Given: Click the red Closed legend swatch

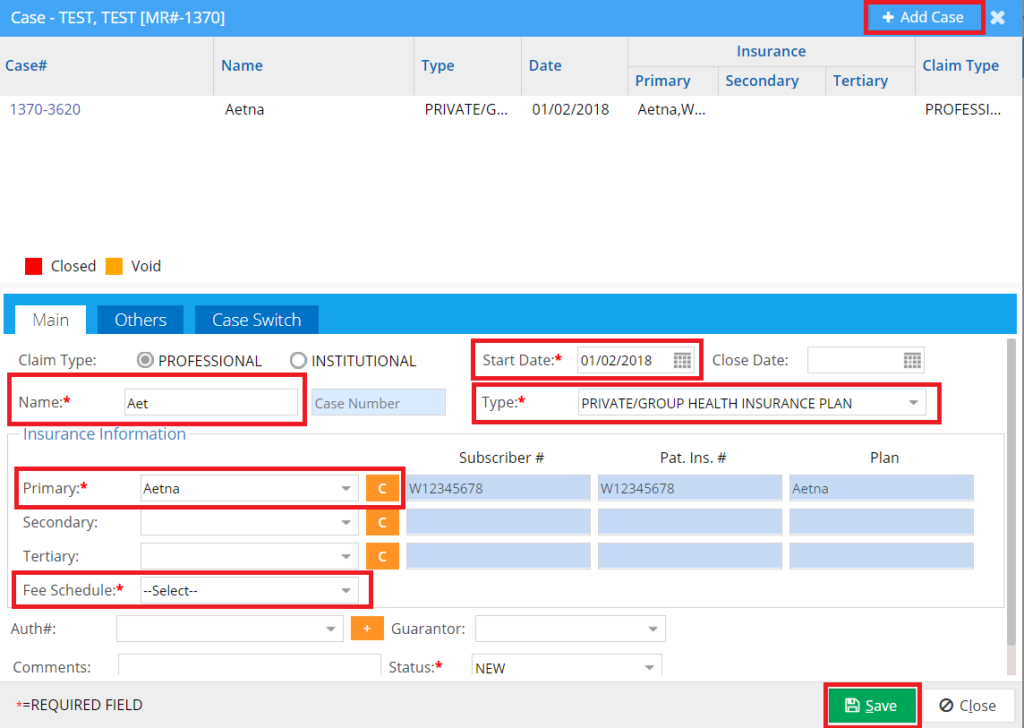Looking at the screenshot, I should (31, 265).
